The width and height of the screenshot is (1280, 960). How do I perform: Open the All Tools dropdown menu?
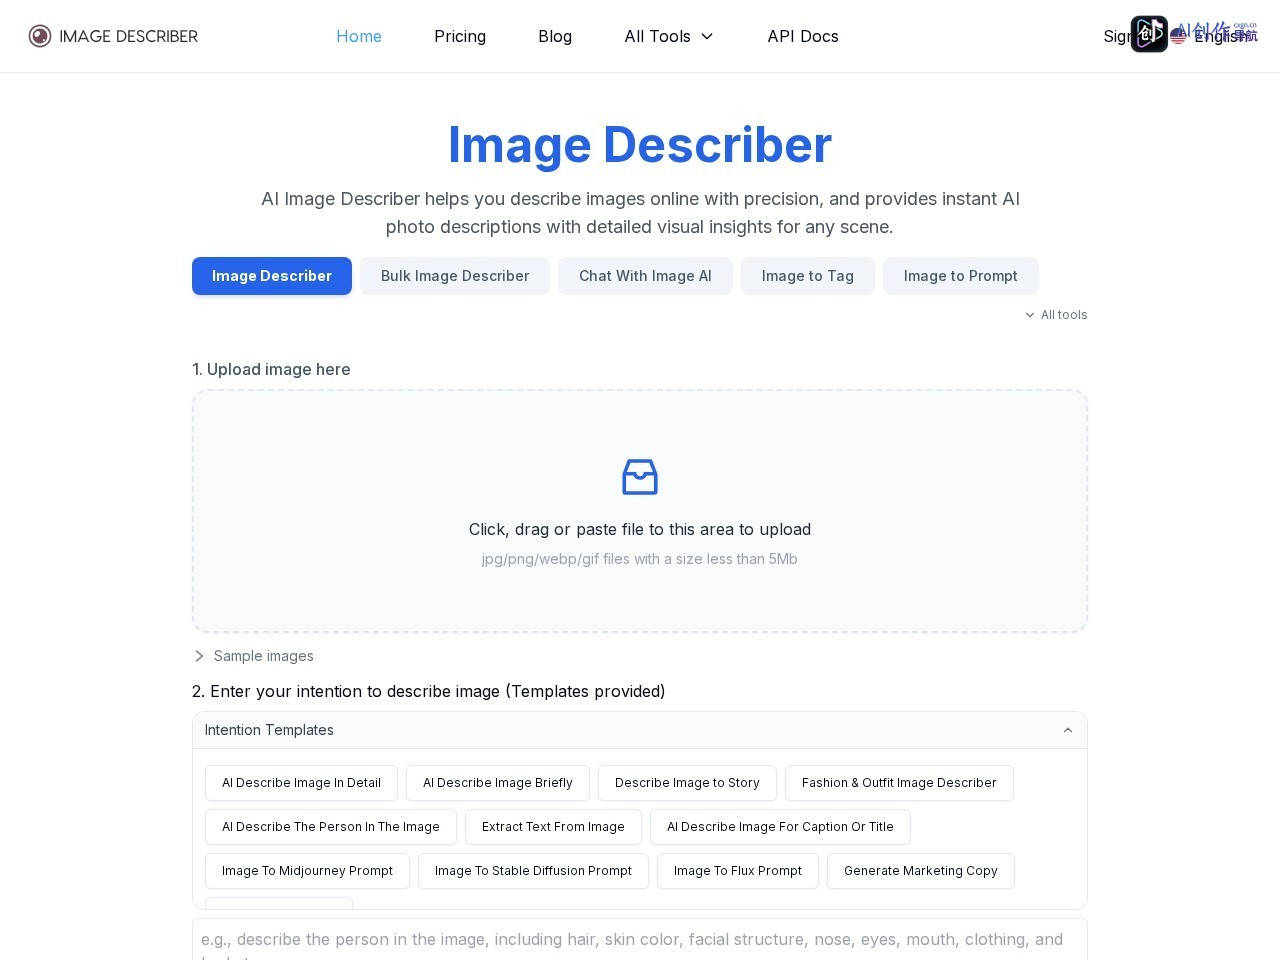pos(669,36)
